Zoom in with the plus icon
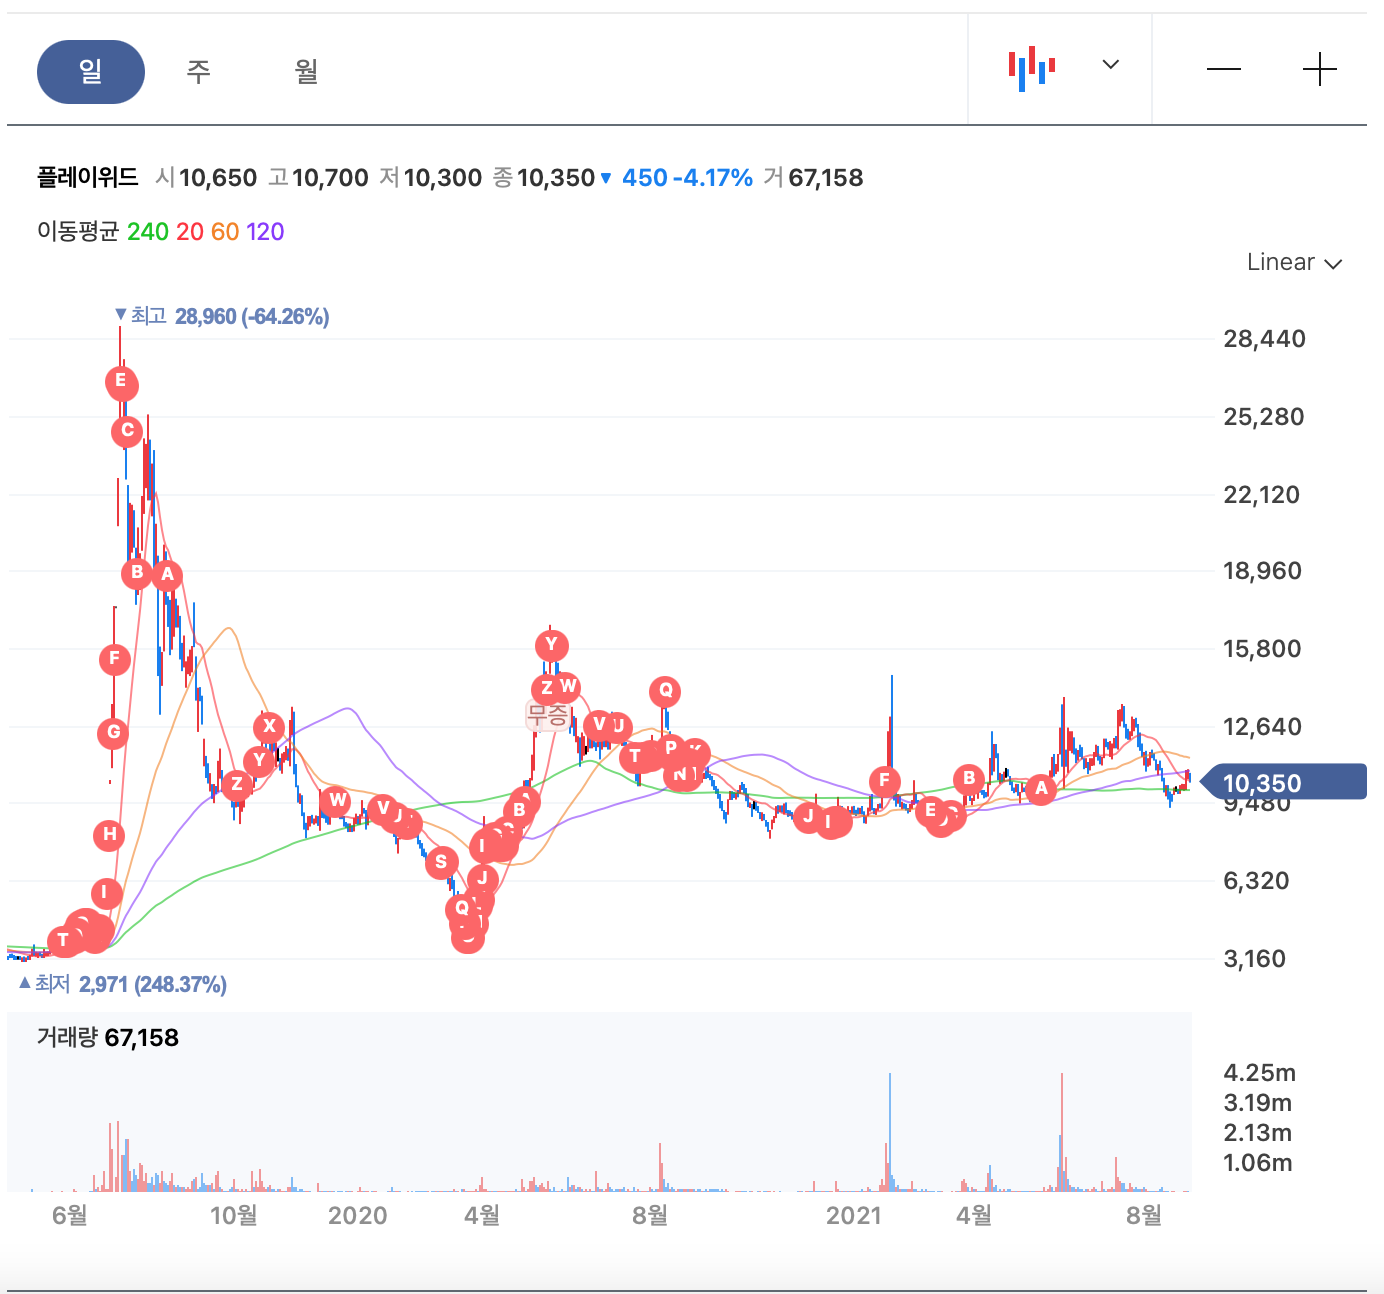 1320,69
